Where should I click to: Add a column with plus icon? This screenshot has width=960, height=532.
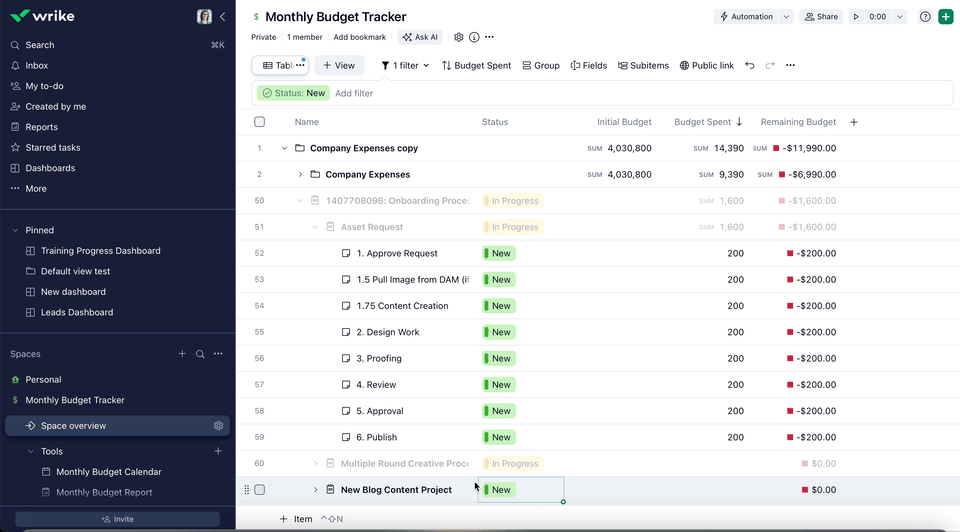pyautogui.click(x=854, y=122)
